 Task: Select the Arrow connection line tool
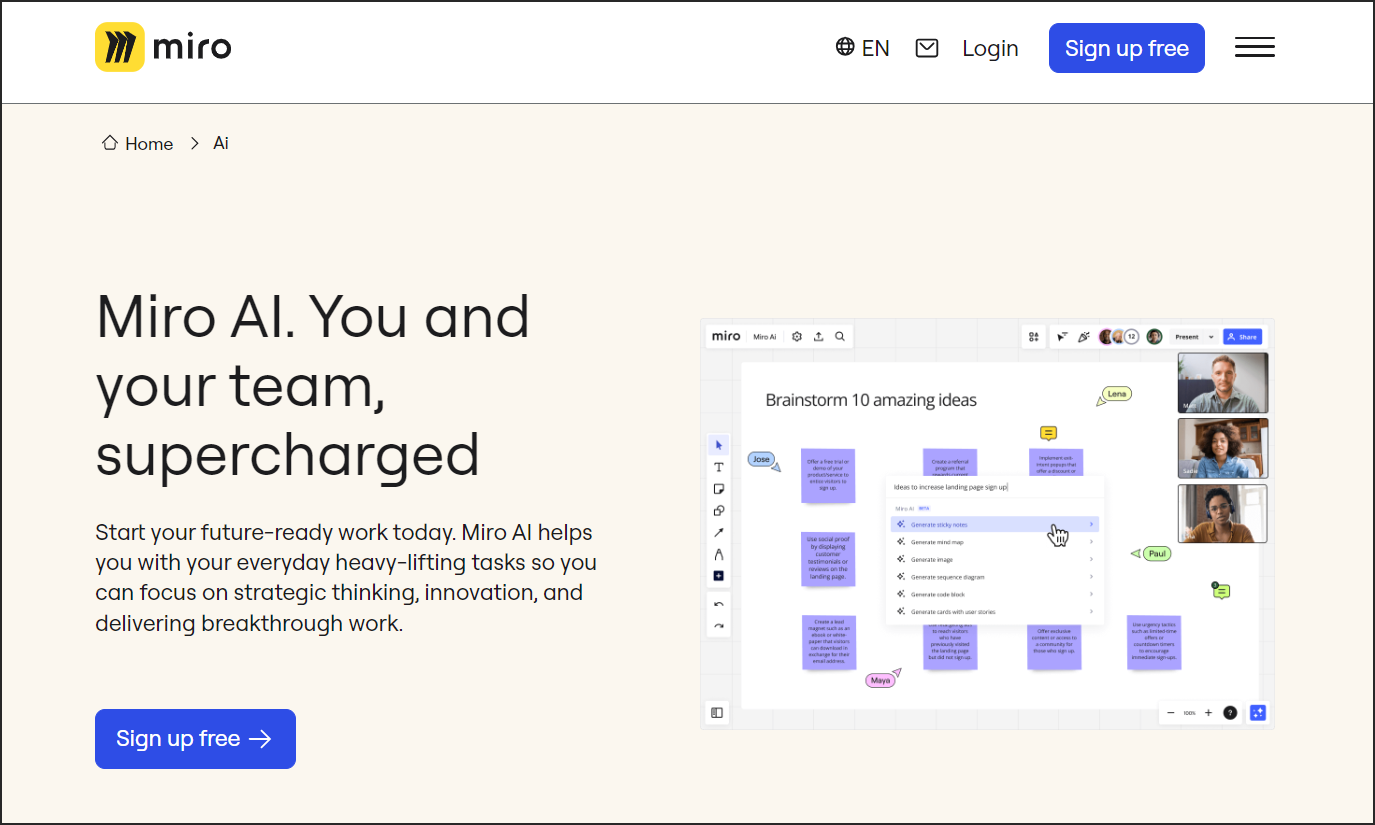[718, 533]
